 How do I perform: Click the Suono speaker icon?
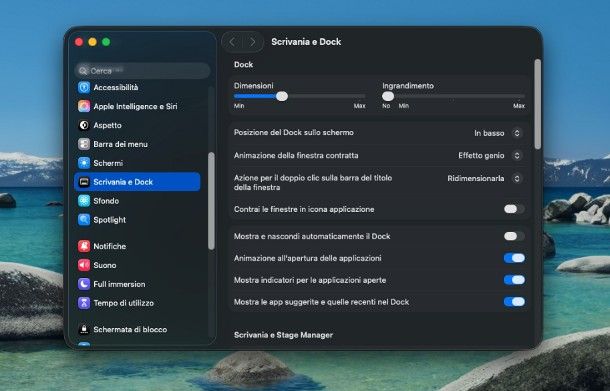84,265
